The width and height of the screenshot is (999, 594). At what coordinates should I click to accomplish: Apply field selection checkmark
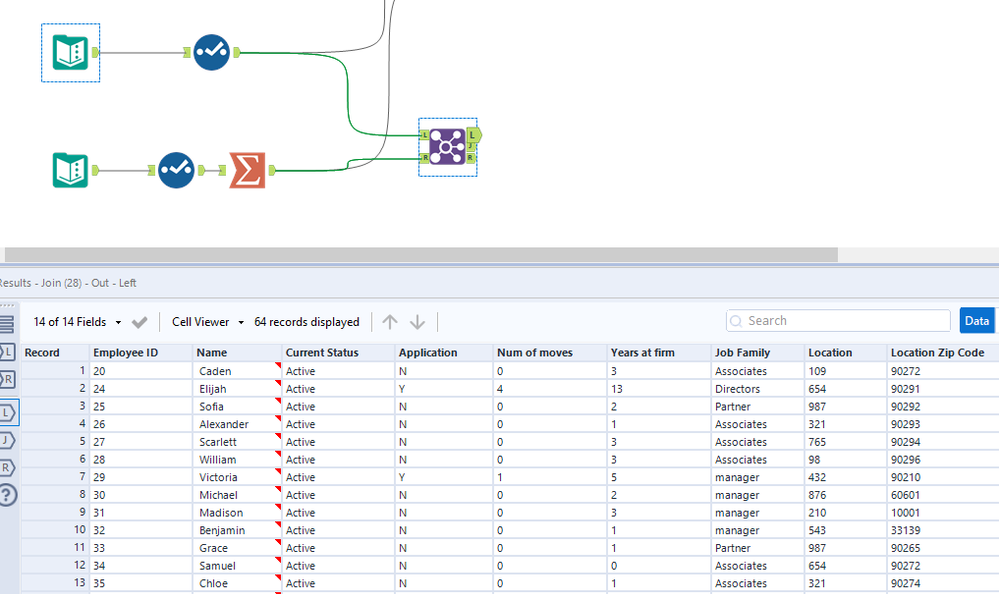140,322
